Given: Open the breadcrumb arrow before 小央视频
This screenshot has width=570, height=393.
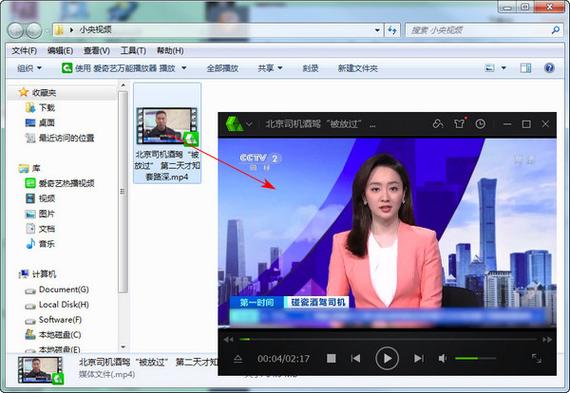Looking at the screenshot, I should click(x=71, y=30).
